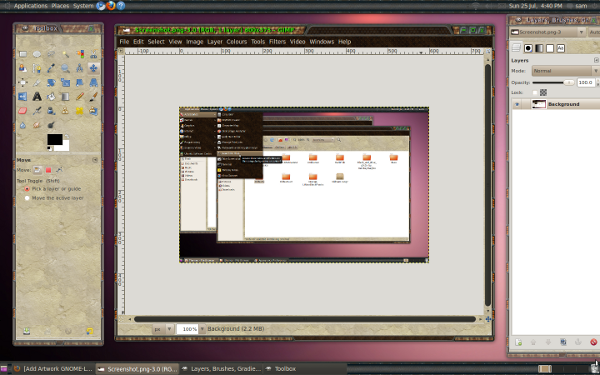Select the Ellipse Select tool
600x375 pixels.
point(37,54)
